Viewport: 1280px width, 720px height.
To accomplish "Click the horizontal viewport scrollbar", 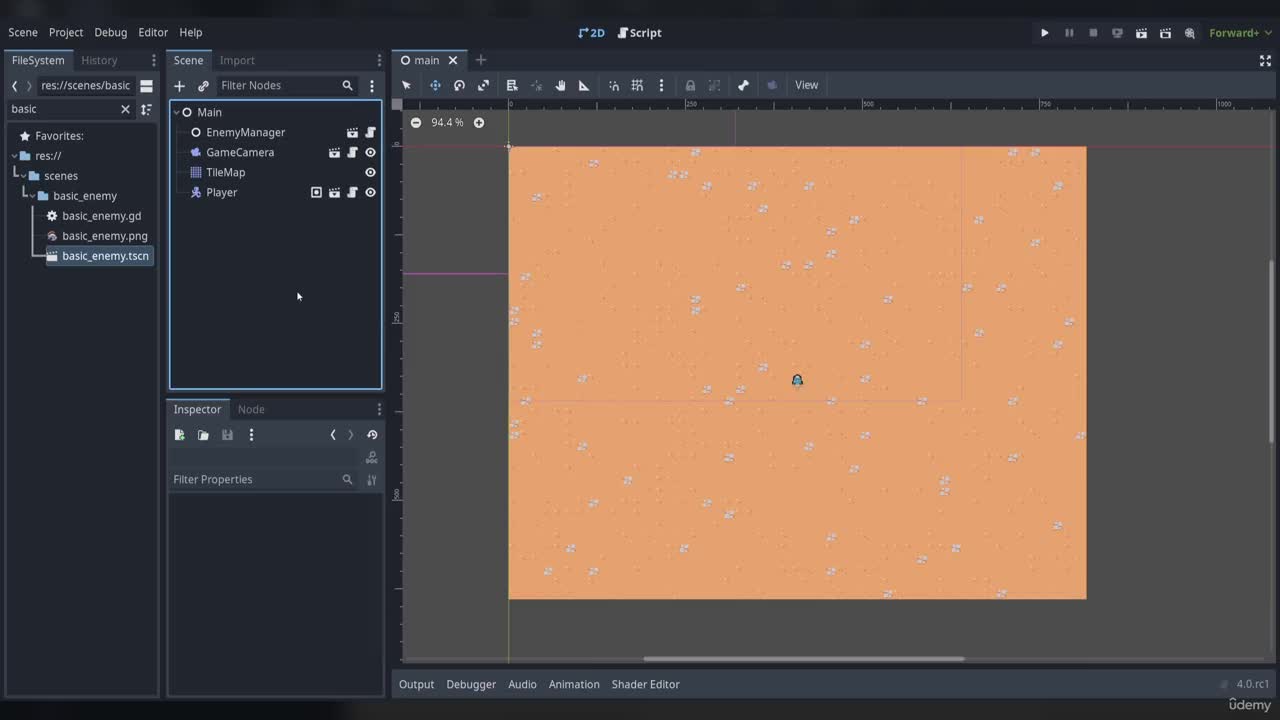I will point(804,659).
